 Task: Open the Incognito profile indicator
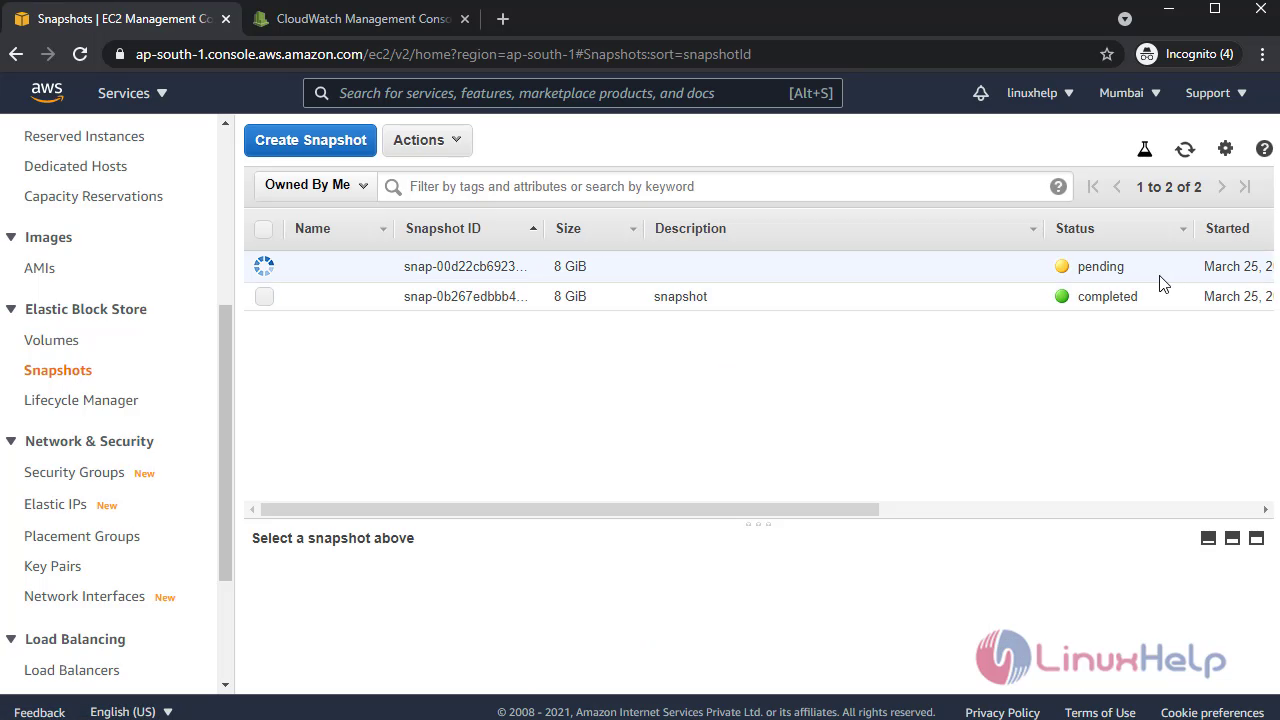1187,54
